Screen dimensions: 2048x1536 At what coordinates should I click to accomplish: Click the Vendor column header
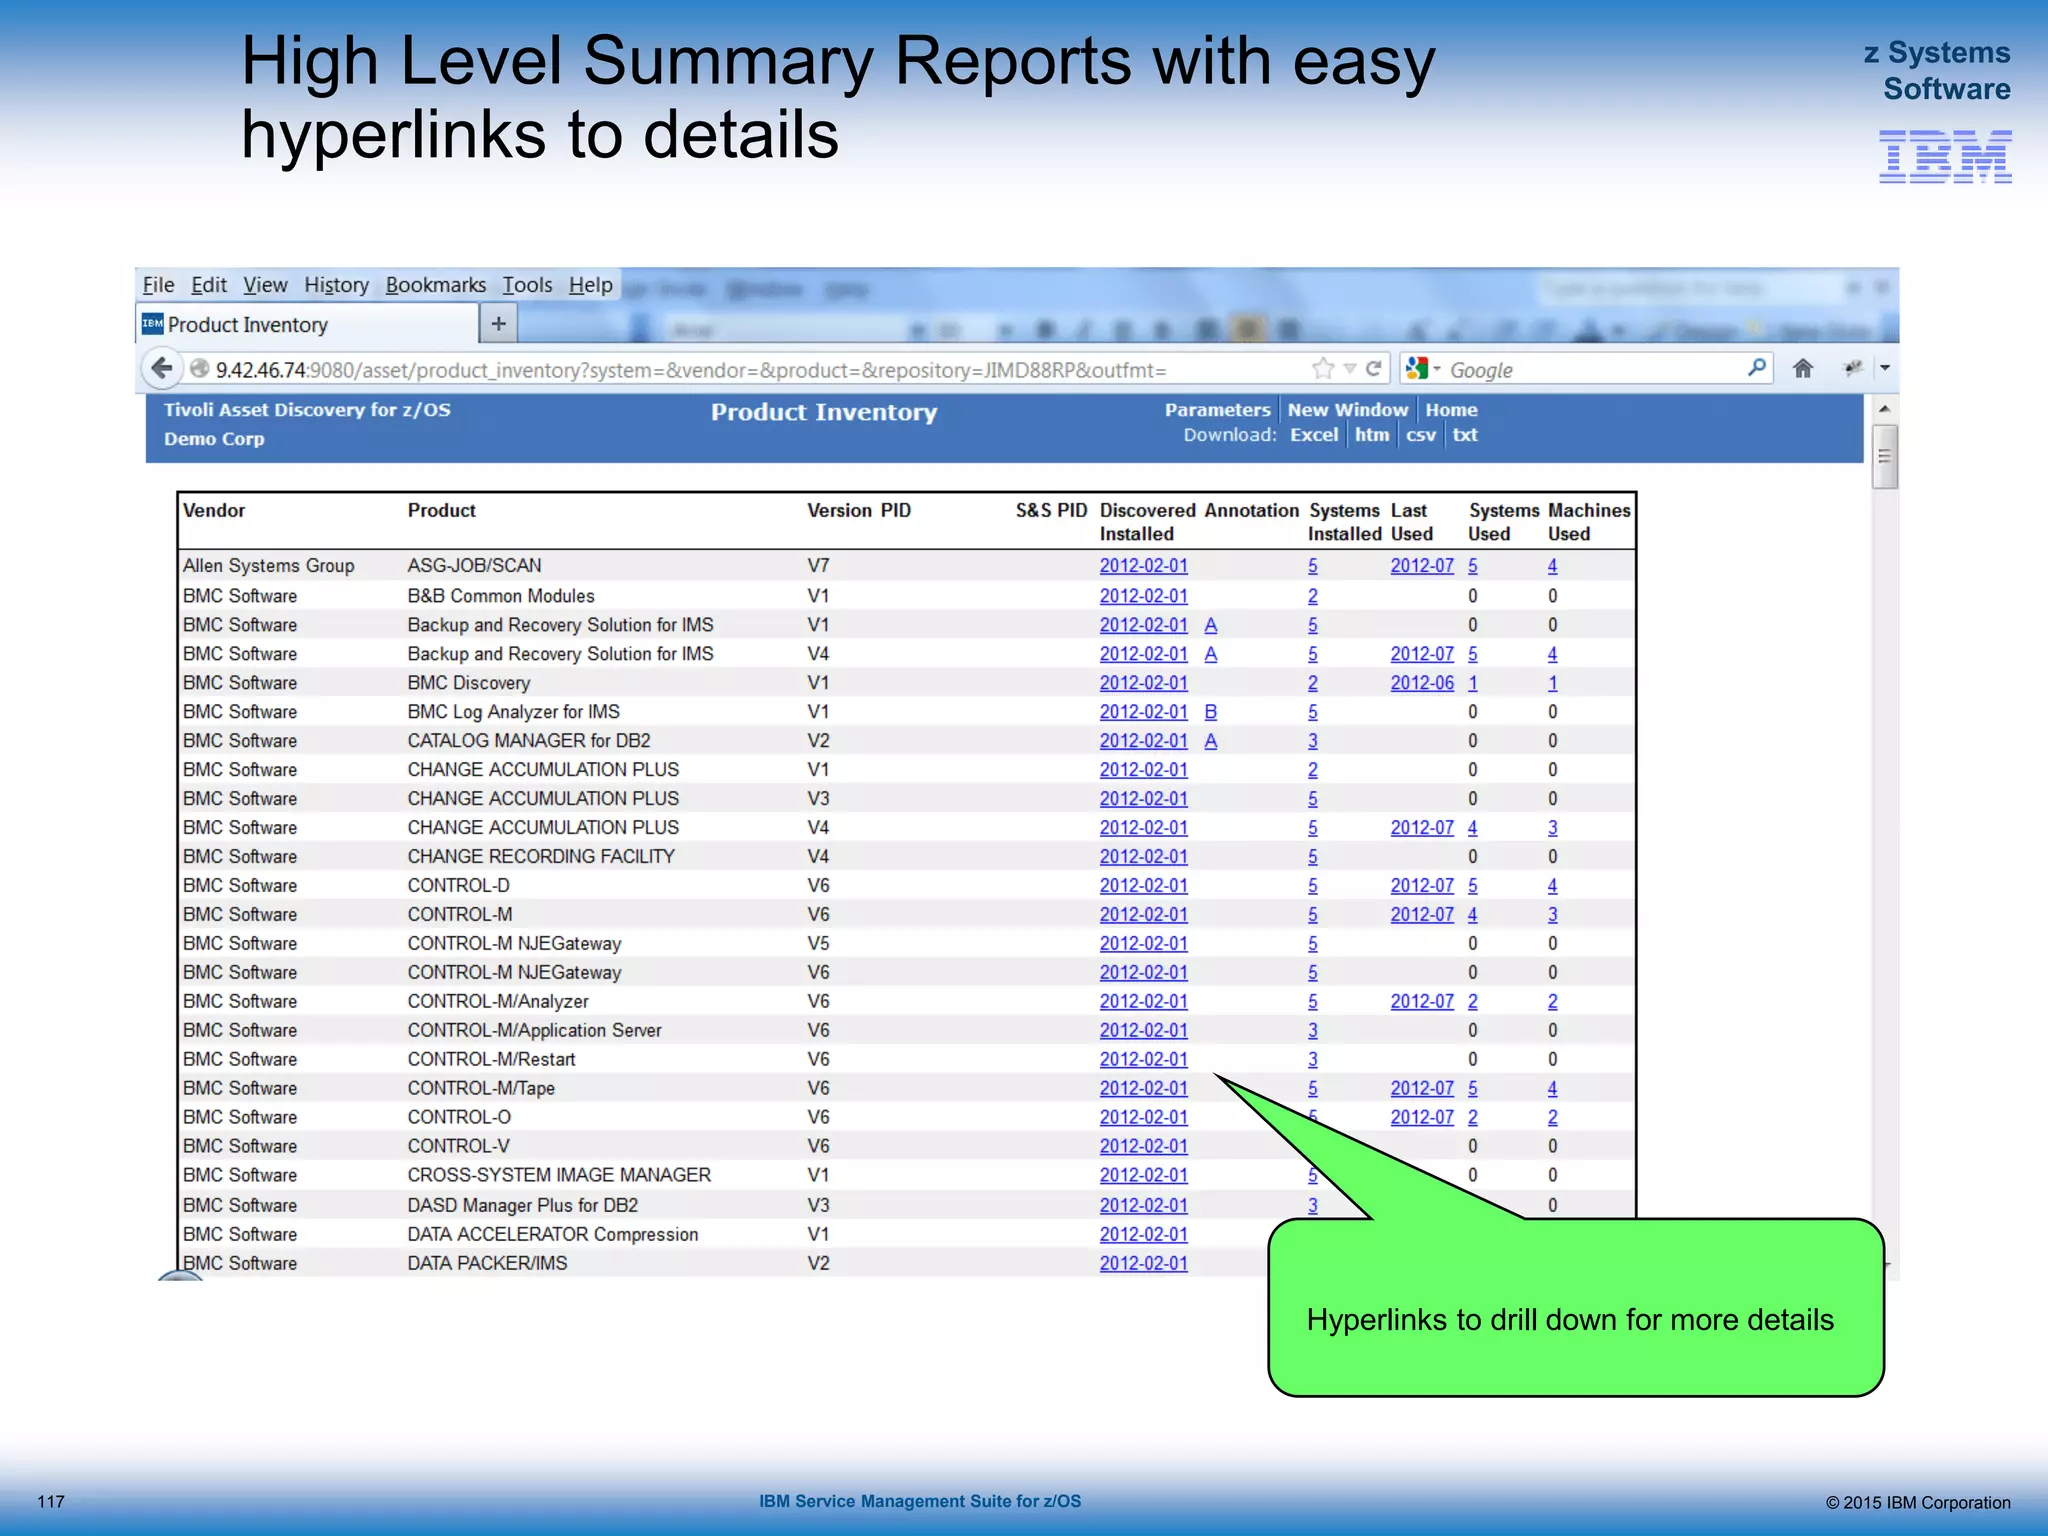[213, 510]
